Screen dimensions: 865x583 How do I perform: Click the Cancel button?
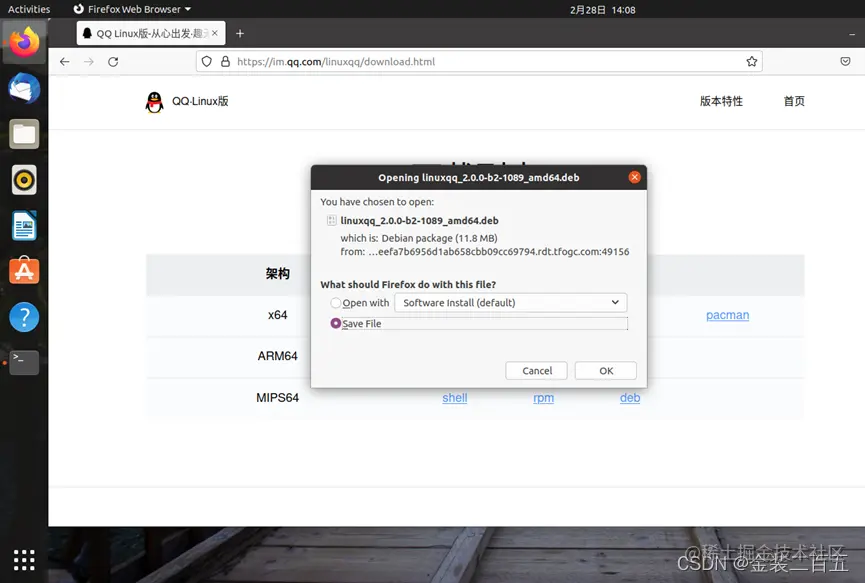[536, 371]
